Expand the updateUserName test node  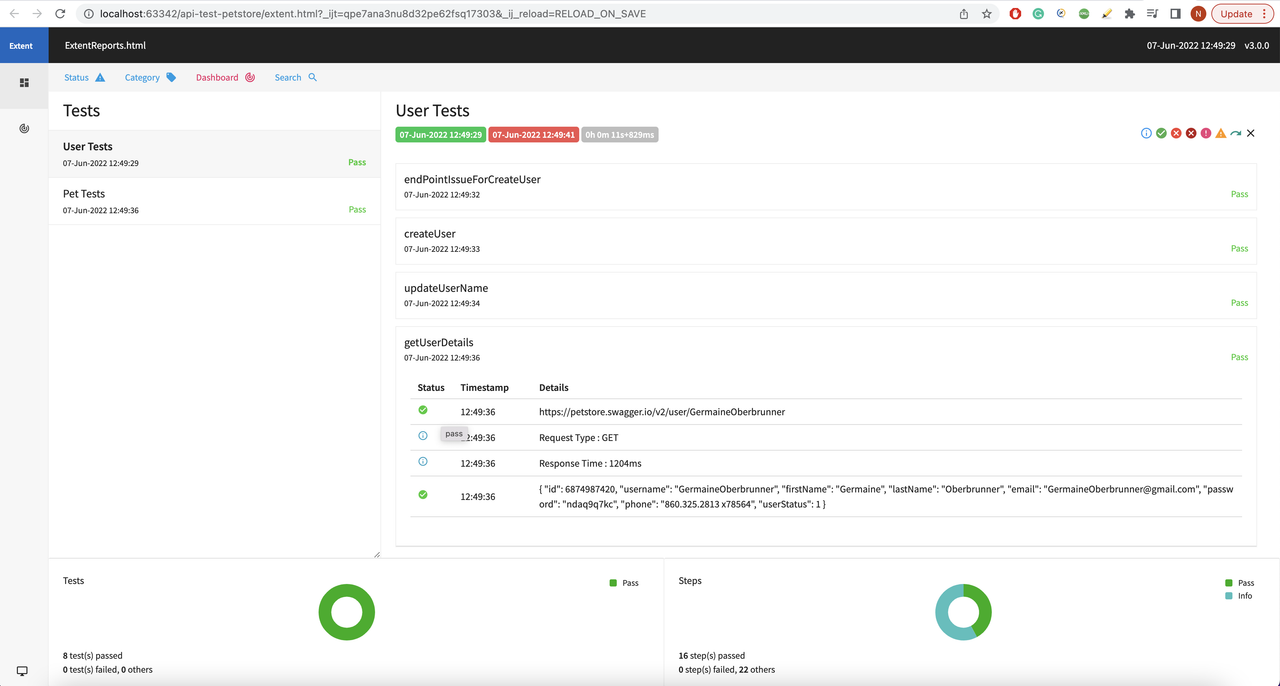pyautogui.click(x=826, y=295)
